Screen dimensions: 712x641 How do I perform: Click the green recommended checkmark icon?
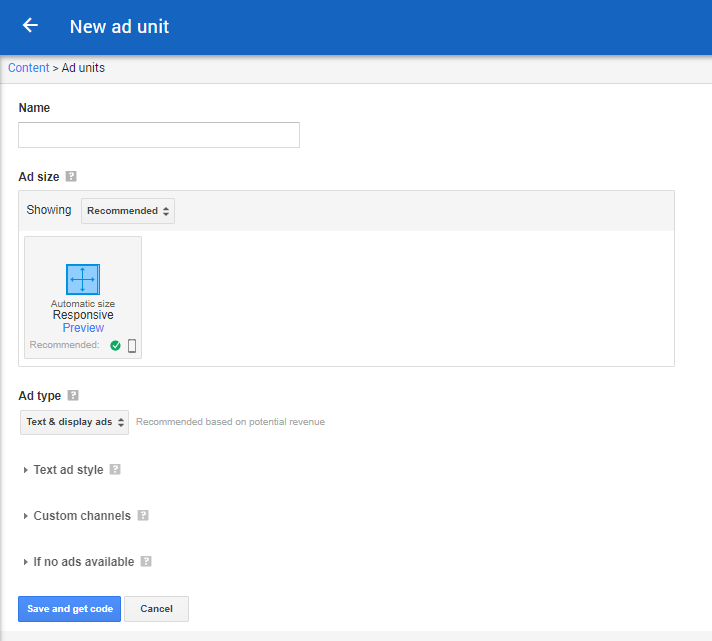(115, 345)
